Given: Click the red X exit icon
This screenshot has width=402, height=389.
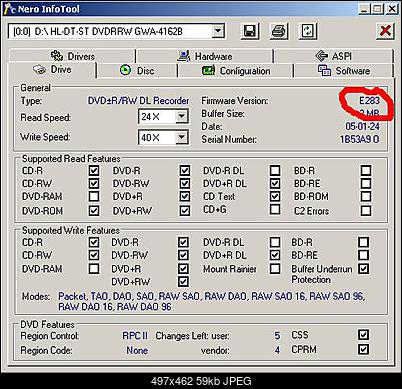Looking at the screenshot, I should pyautogui.click(x=385, y=31).
